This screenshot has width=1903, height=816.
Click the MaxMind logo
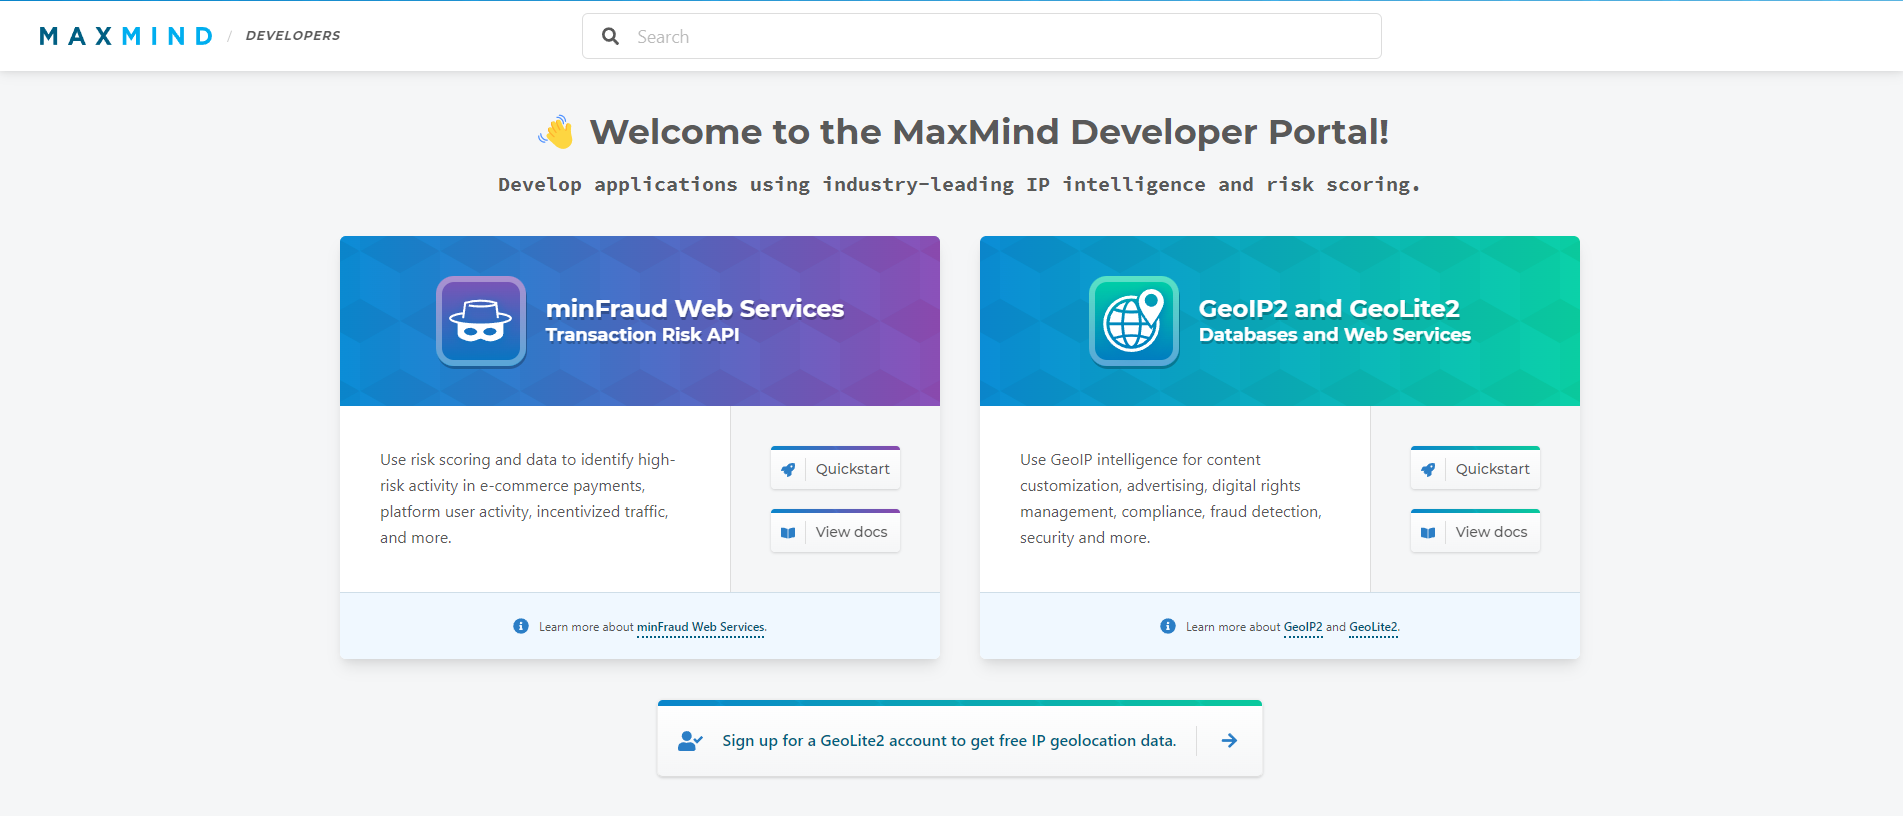(126, 36)
